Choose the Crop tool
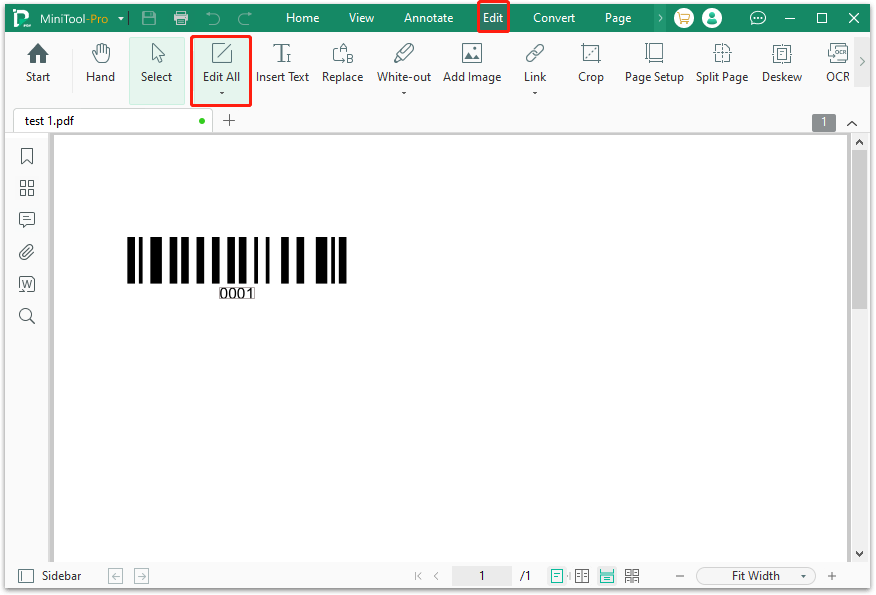 pyautogui.click(x=591, y=64)
